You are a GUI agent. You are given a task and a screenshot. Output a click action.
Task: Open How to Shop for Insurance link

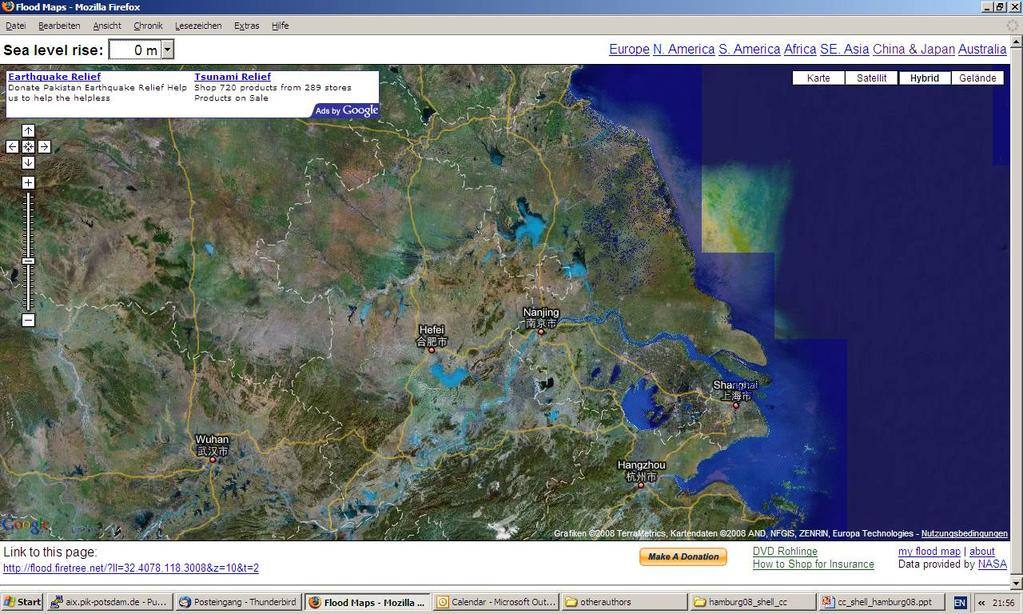click(x=813, y=564)
